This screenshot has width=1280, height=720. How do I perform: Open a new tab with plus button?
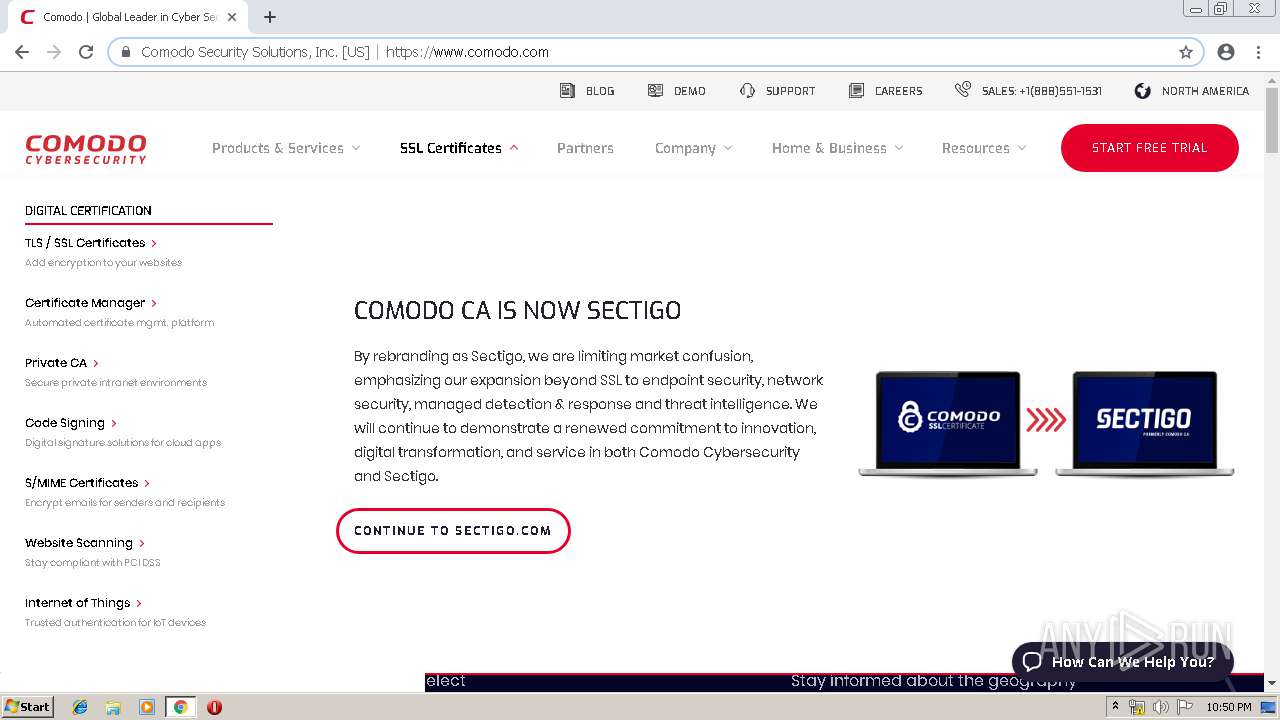(x=270, y=17)
